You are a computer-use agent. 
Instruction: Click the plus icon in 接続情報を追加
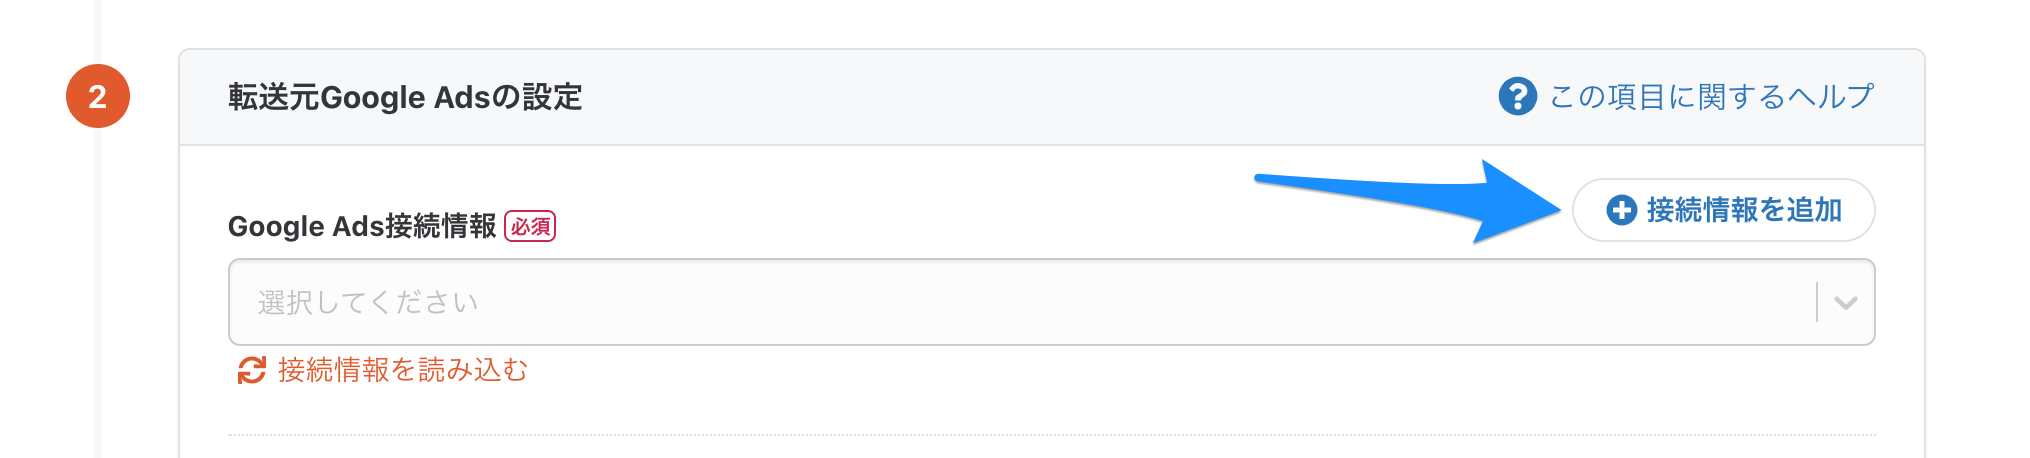pyautogui.click(x=1621, y=210)
